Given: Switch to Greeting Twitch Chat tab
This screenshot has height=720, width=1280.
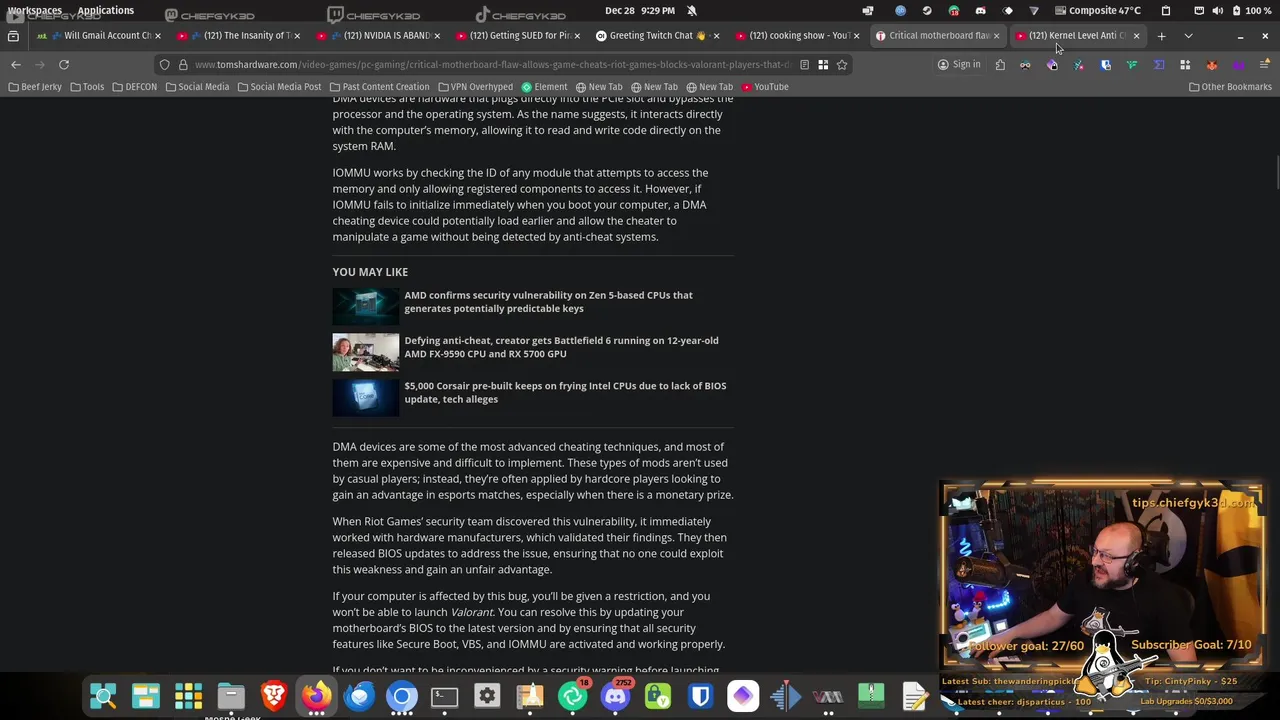Looking at the screenshot, I should 658,36.
